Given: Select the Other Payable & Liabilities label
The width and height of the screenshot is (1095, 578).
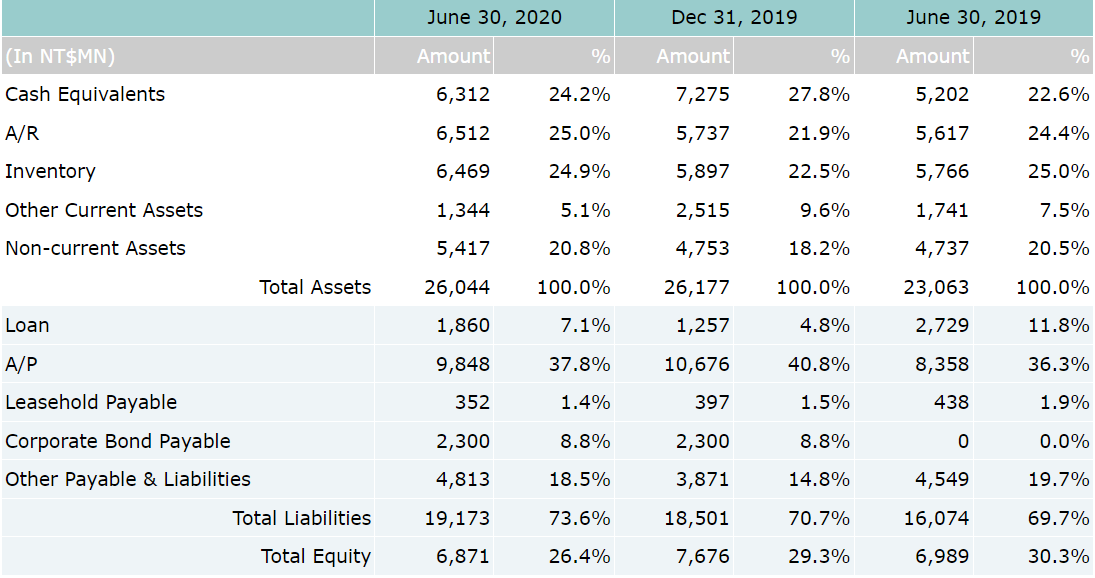Looking at the screenshot, I should tap(128, 479).
